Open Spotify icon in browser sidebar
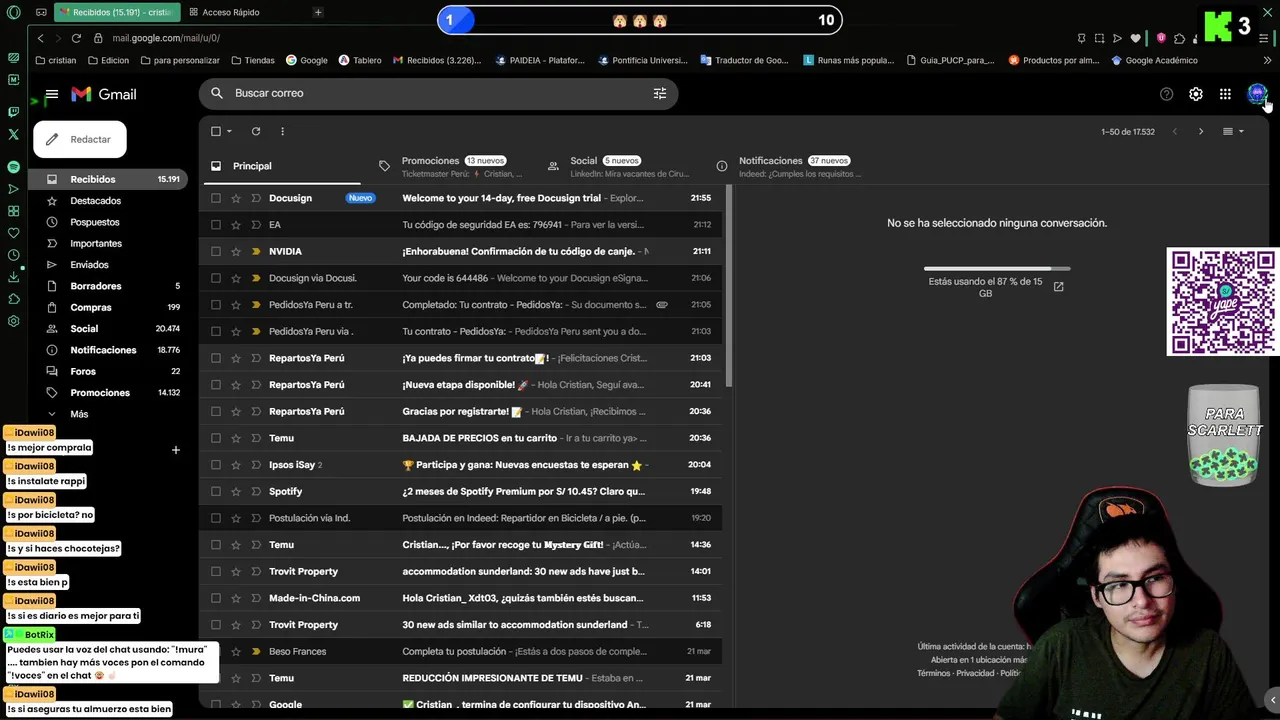Image resolution: width=1280 pixels, height=720 pixels. [13, 167]
